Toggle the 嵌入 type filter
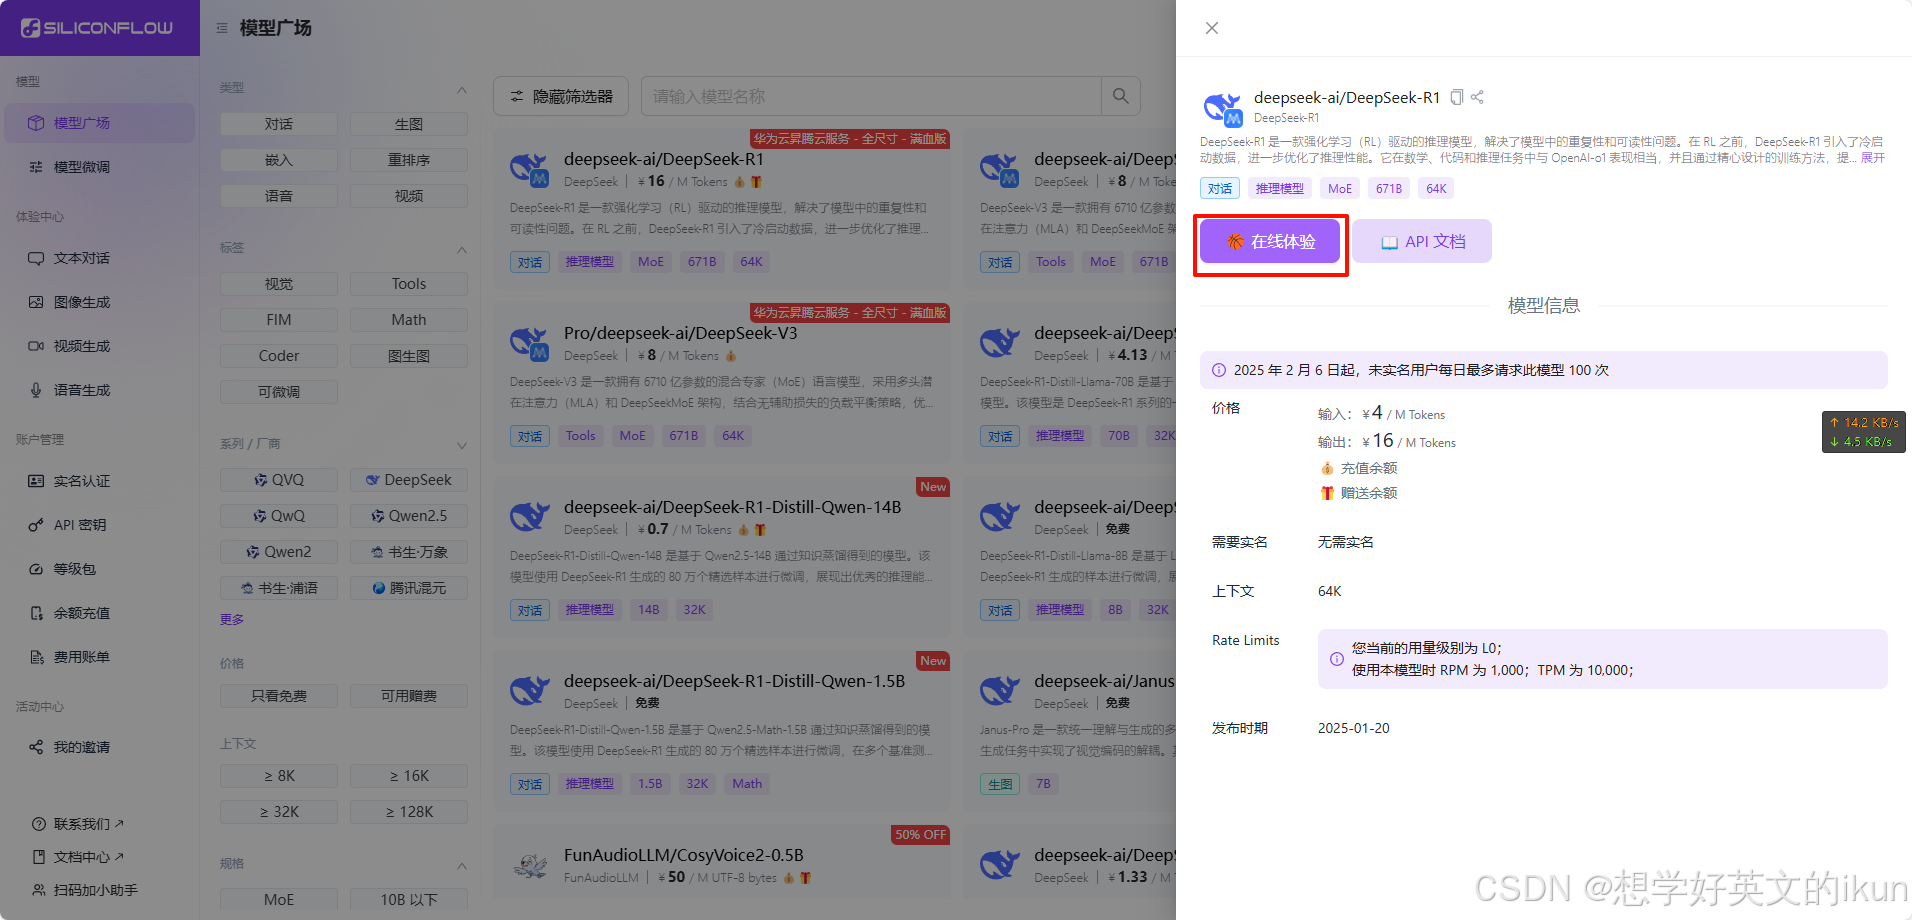Viewport: 1912px width, 920px height. coord(279,160)
